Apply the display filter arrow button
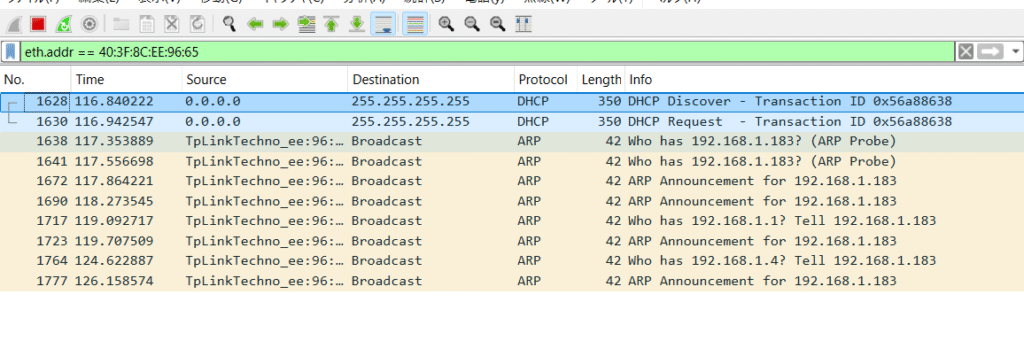 (x=991, y=52)
